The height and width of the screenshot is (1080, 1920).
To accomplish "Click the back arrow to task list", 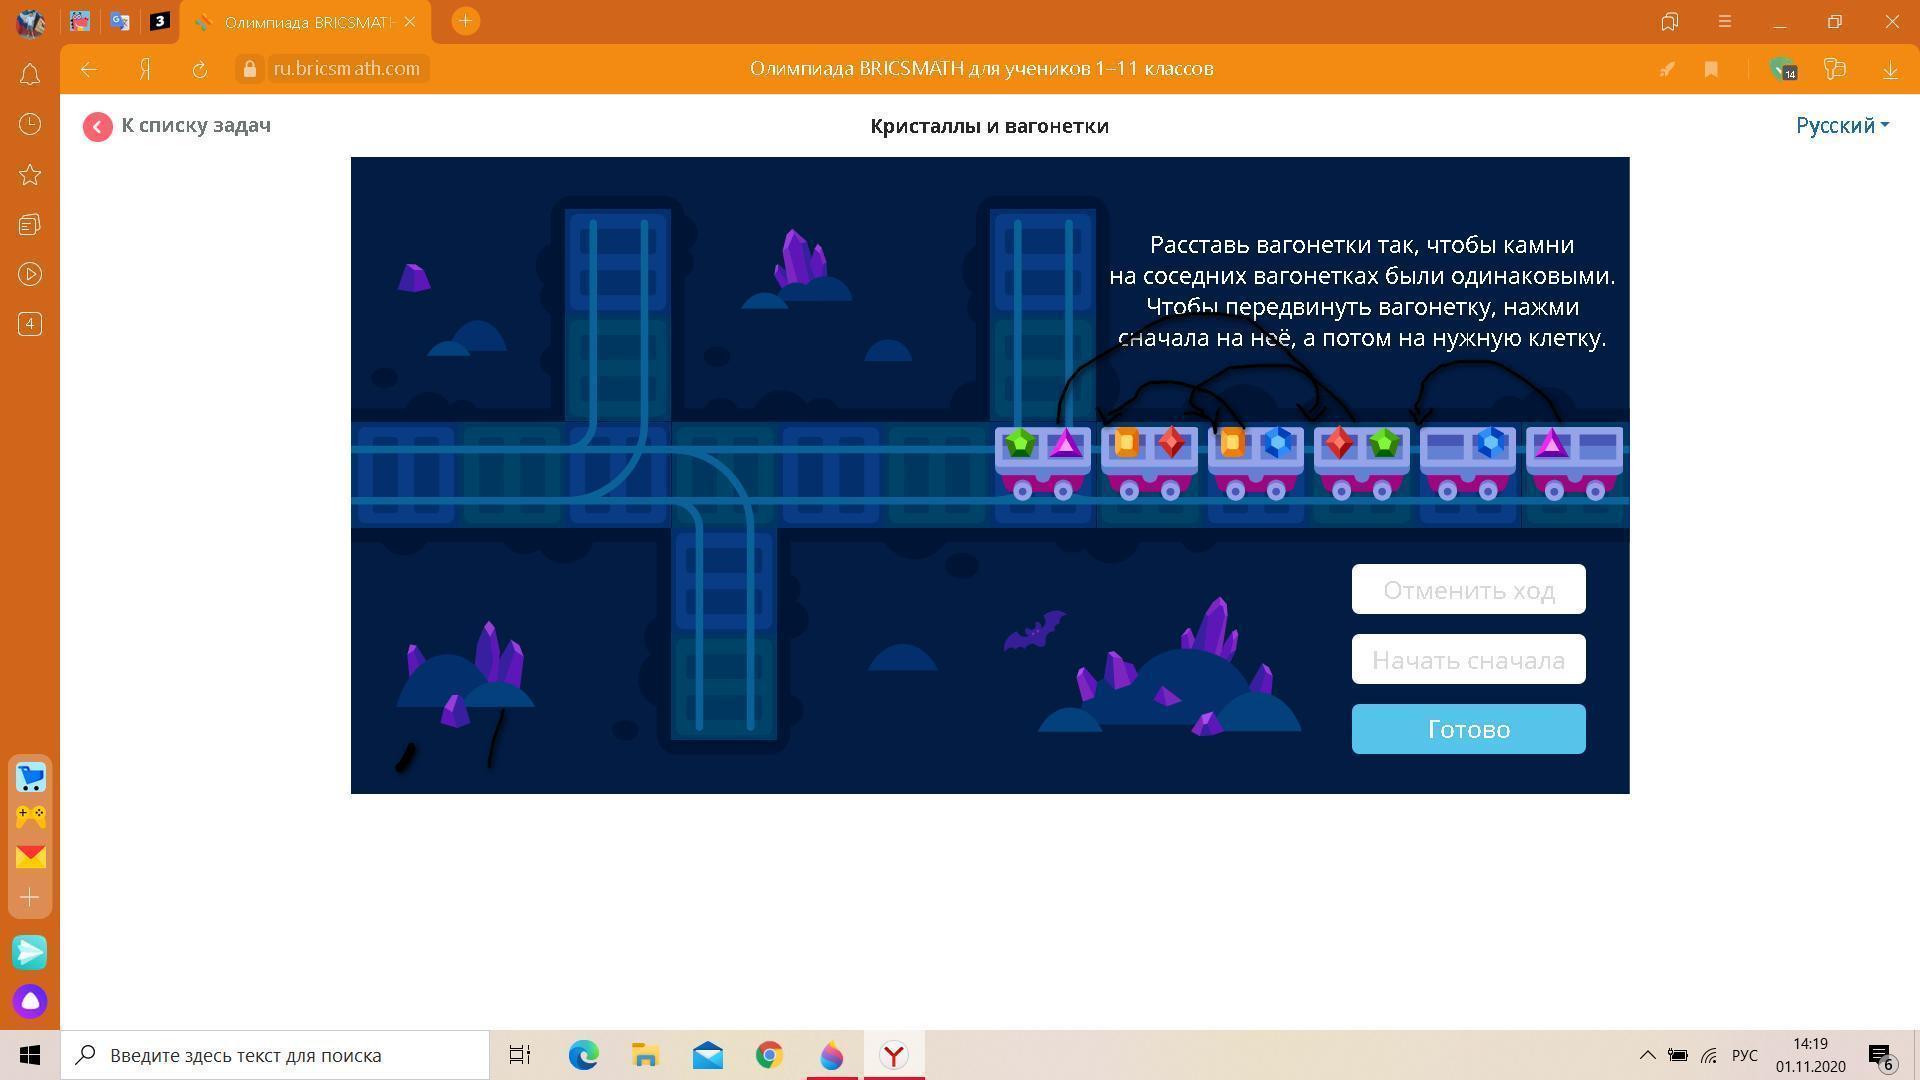I will tap(97, 126).
